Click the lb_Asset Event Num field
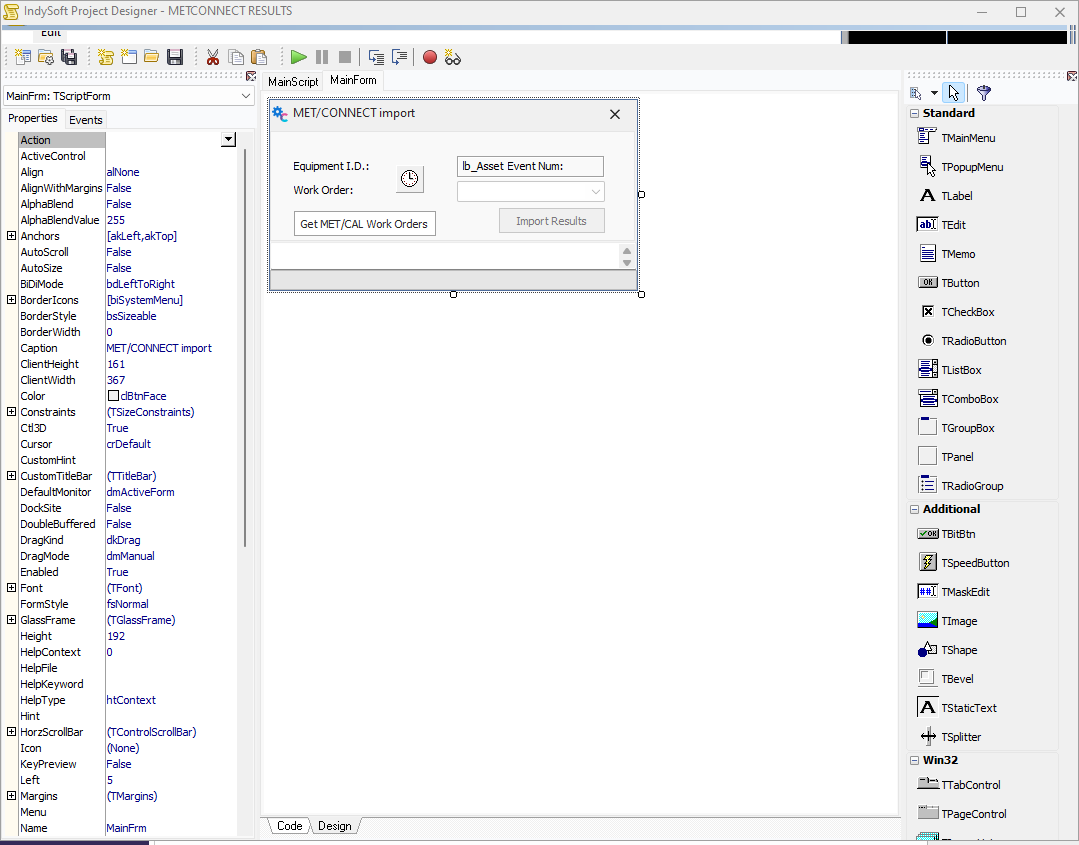 click(x=530, y=166)
